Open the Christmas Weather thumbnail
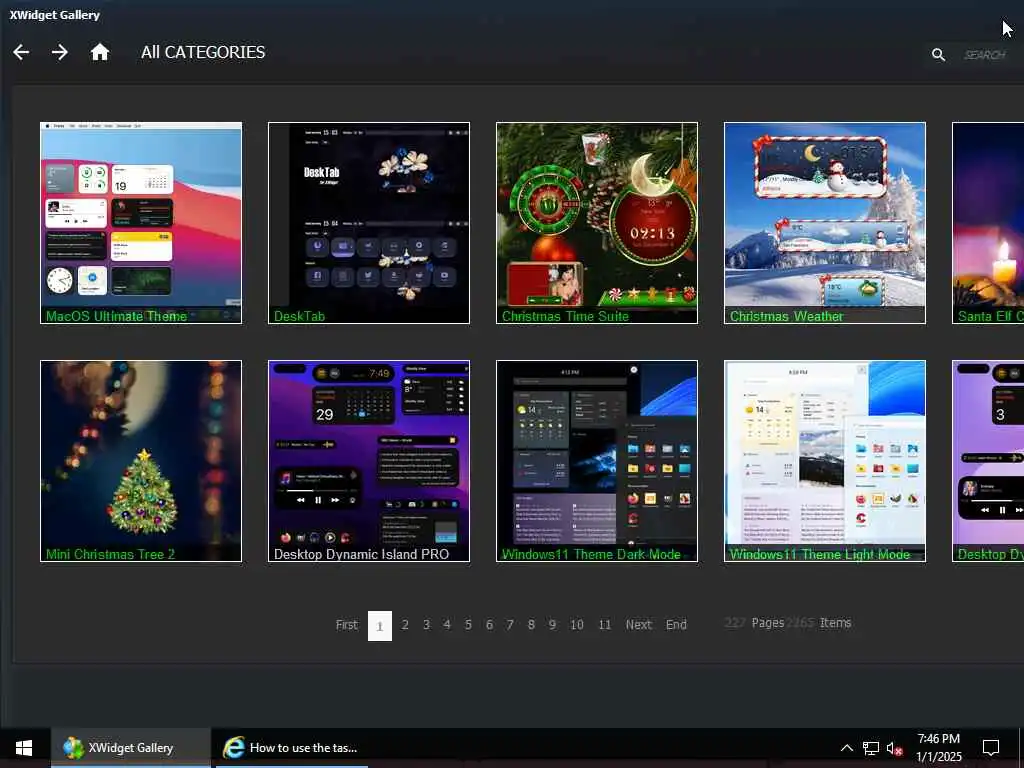 click(825, 223)
